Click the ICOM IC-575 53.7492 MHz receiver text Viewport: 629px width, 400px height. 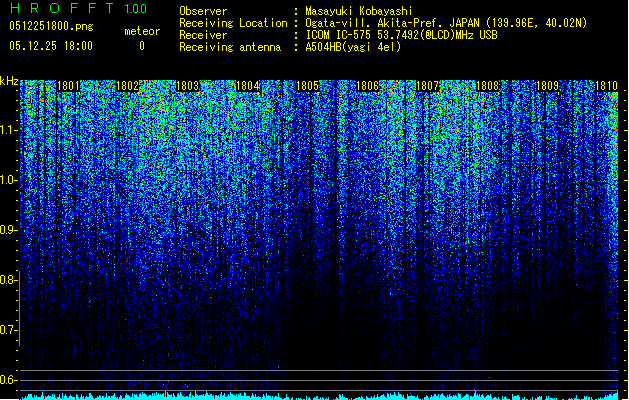pos(401,35)
